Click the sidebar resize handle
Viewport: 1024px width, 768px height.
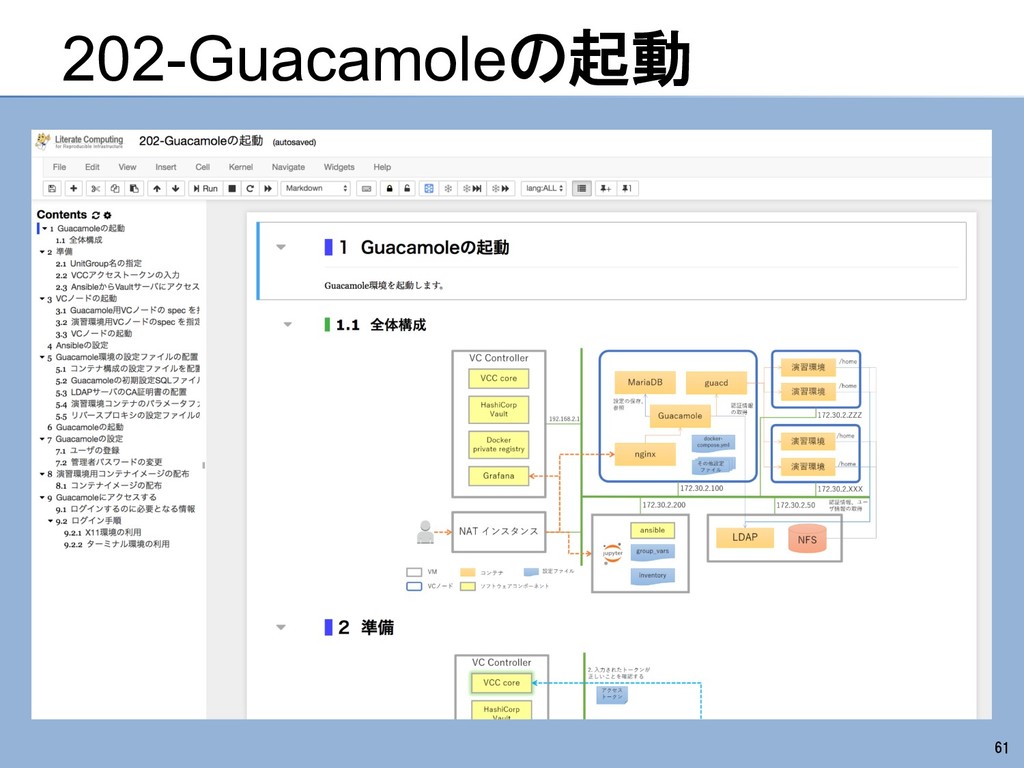[204, 466]
